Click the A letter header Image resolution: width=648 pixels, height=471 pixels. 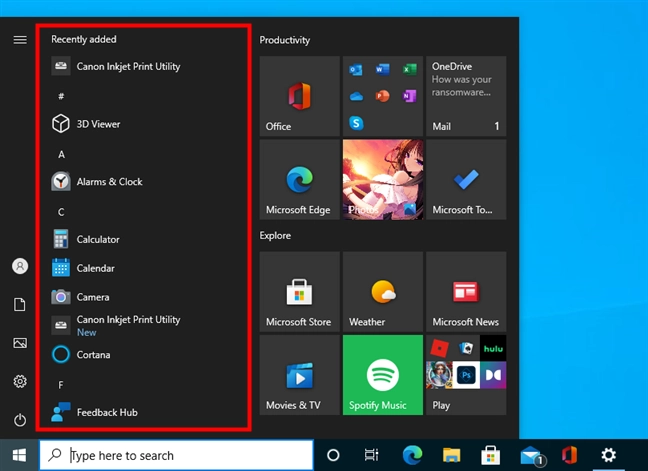61,155
